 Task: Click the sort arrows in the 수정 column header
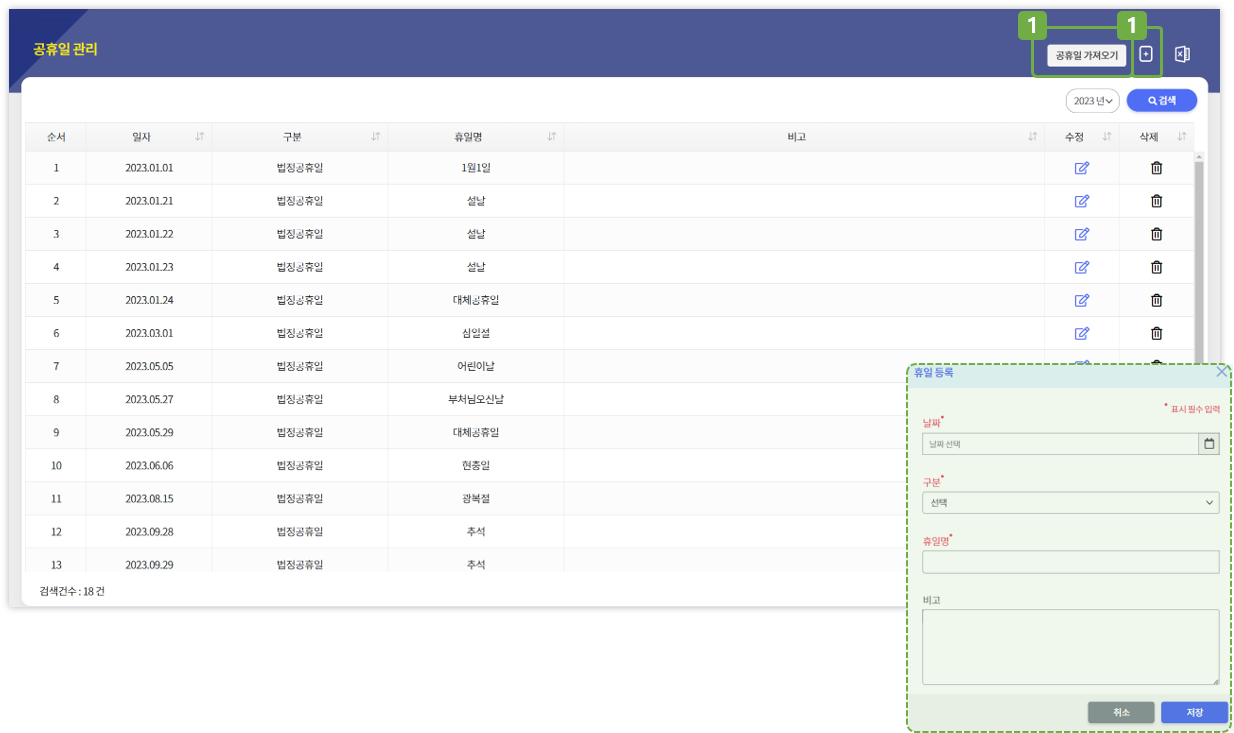pos(1107,137)
